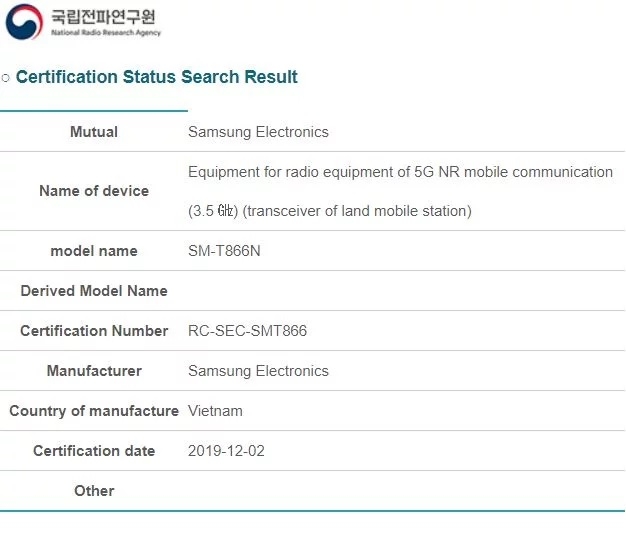Click the 'Manufacturer' label
626x533 pixels.
point(94,371)
